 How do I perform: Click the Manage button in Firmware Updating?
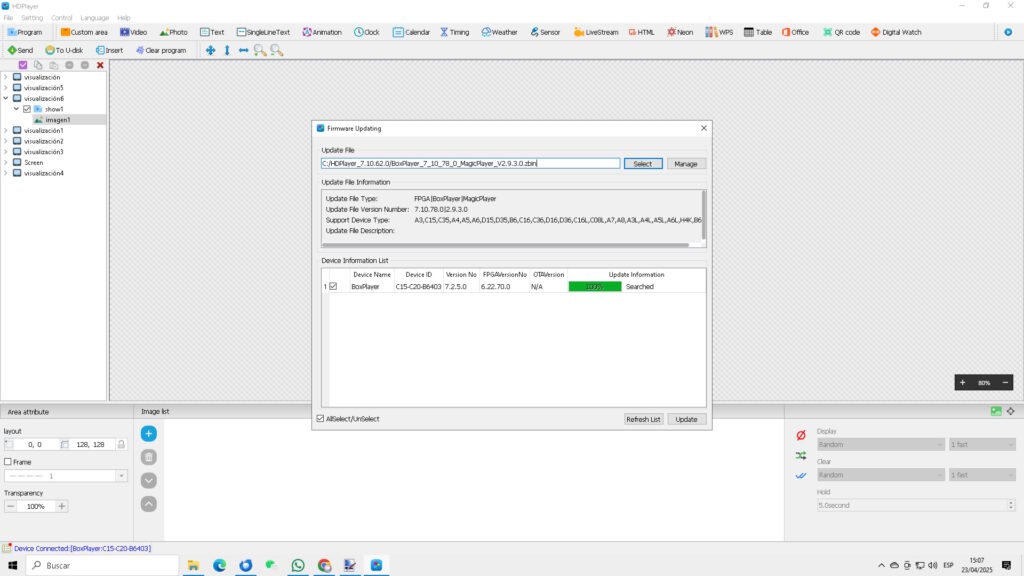click(x=686, y=164)
